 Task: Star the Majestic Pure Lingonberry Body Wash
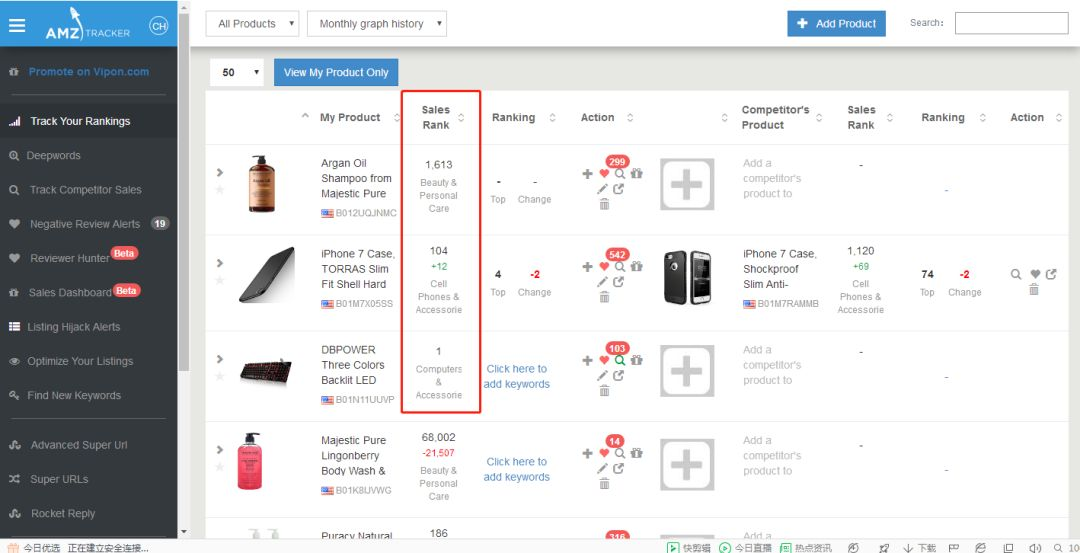tap(220, 467)
